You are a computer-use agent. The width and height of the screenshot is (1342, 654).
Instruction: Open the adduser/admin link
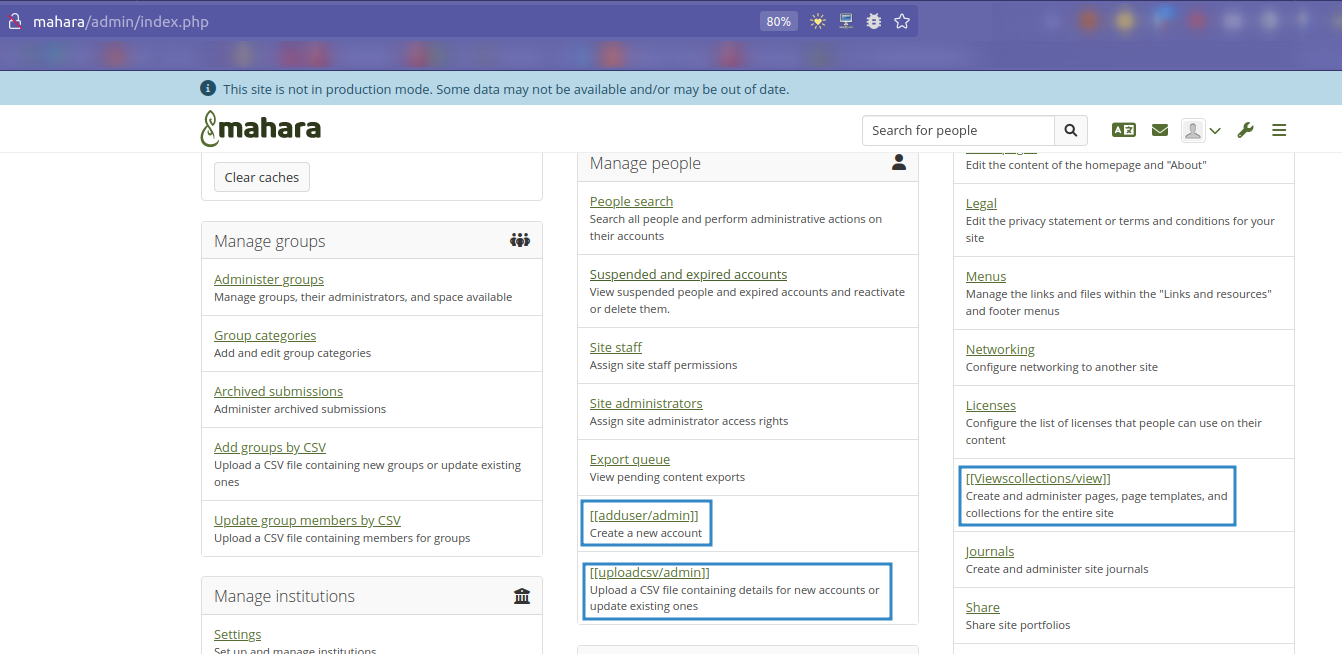[644, 515]
